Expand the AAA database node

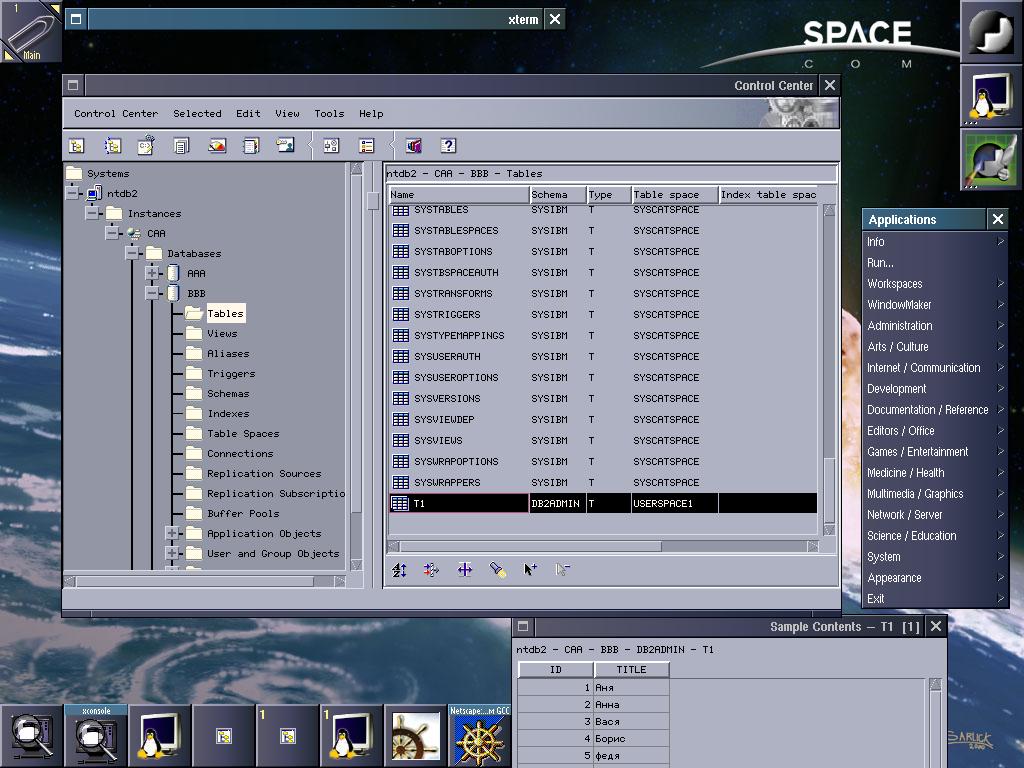click(x=152, y=273)
